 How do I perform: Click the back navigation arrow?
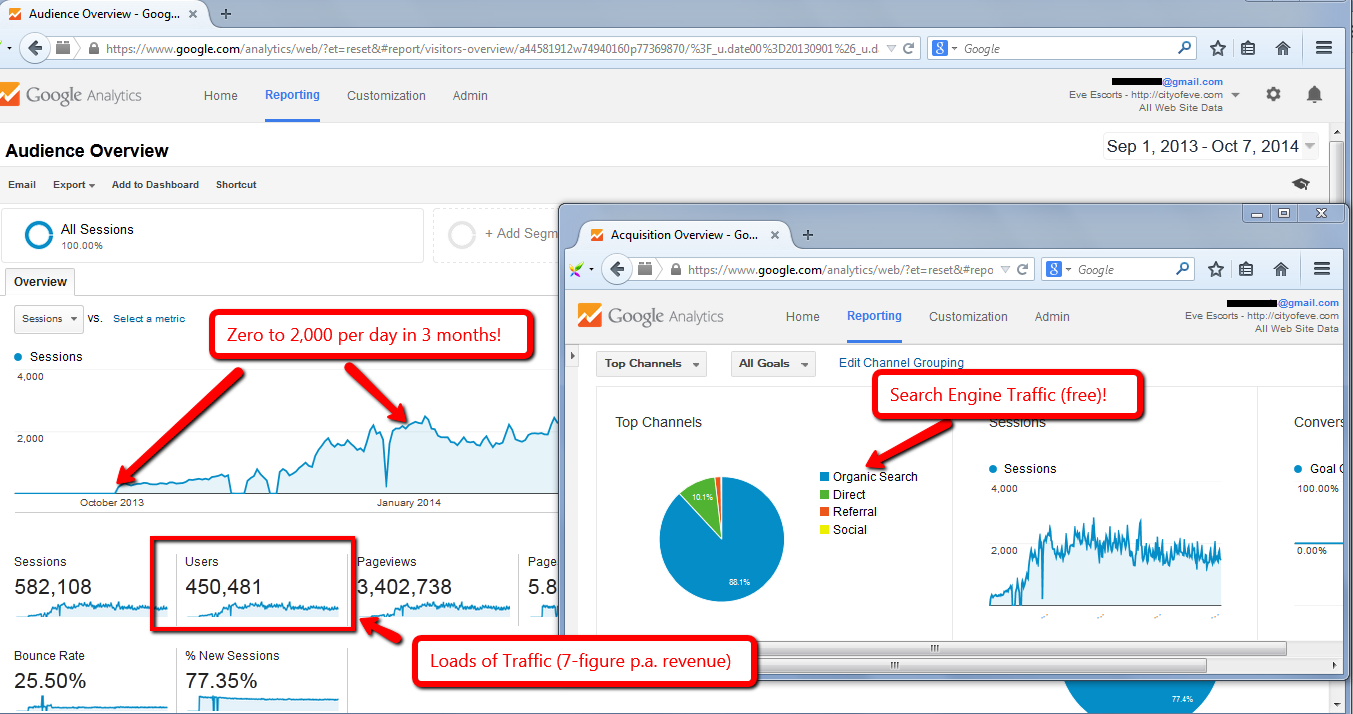click(34, 47)
